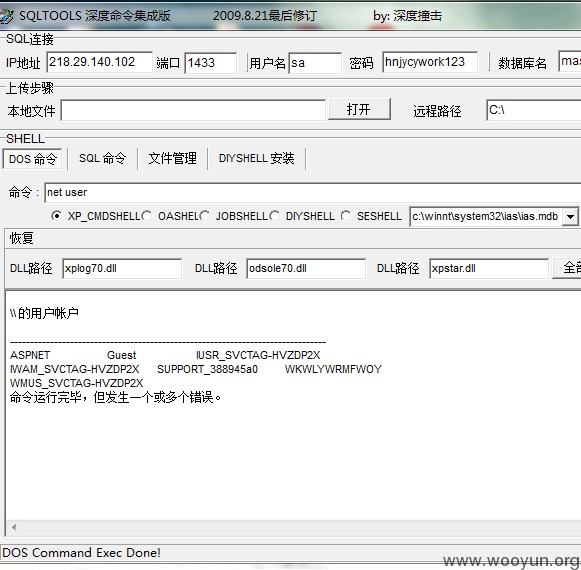The image size is (581, 570).
Task: Switch to the DOS 命令 tab
Action: (33, 159)
